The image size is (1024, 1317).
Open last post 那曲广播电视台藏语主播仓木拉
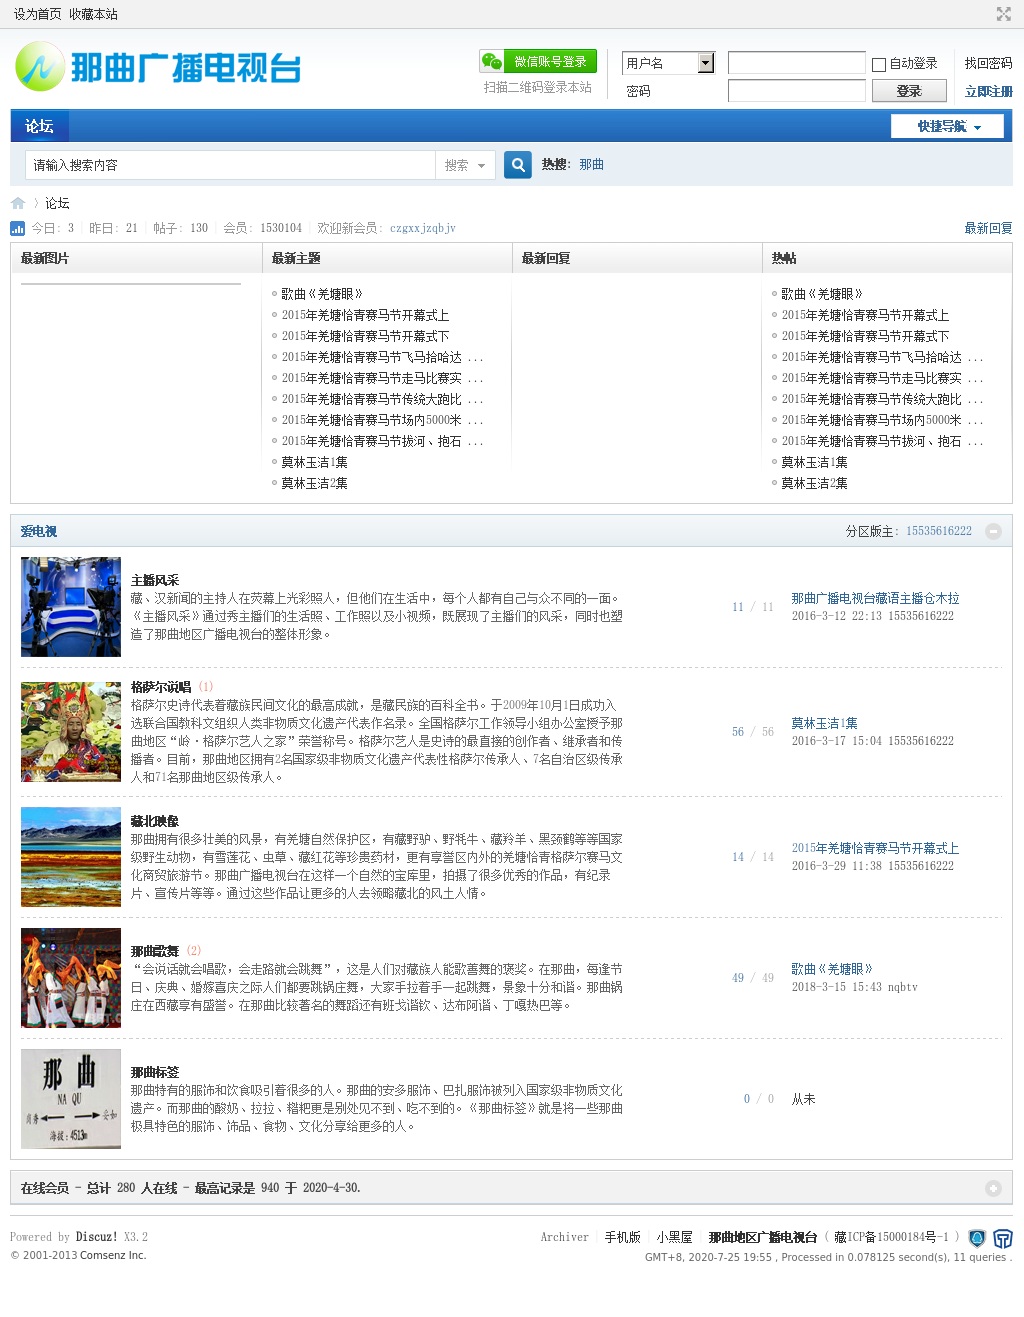pos(875,598)
